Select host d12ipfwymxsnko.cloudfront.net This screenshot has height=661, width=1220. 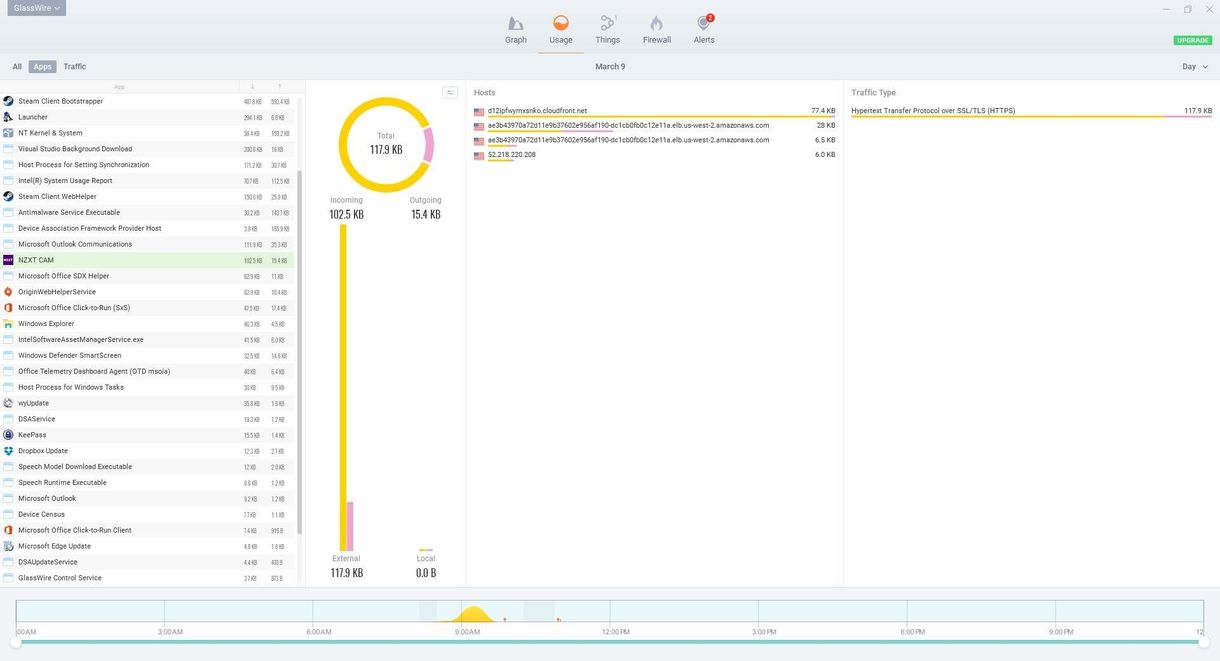(537, 111)
